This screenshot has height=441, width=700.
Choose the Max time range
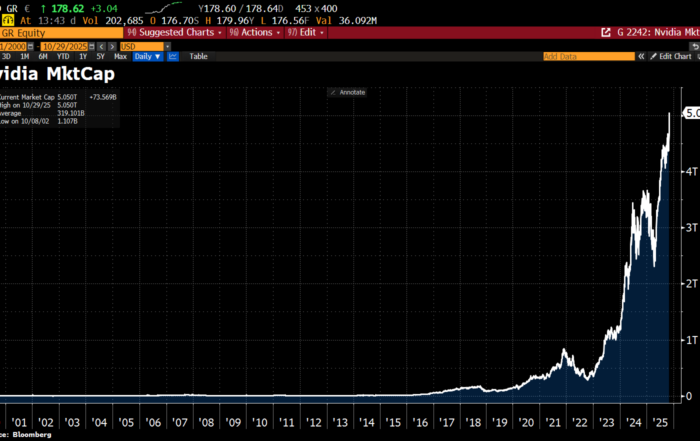tap(120, 56)
